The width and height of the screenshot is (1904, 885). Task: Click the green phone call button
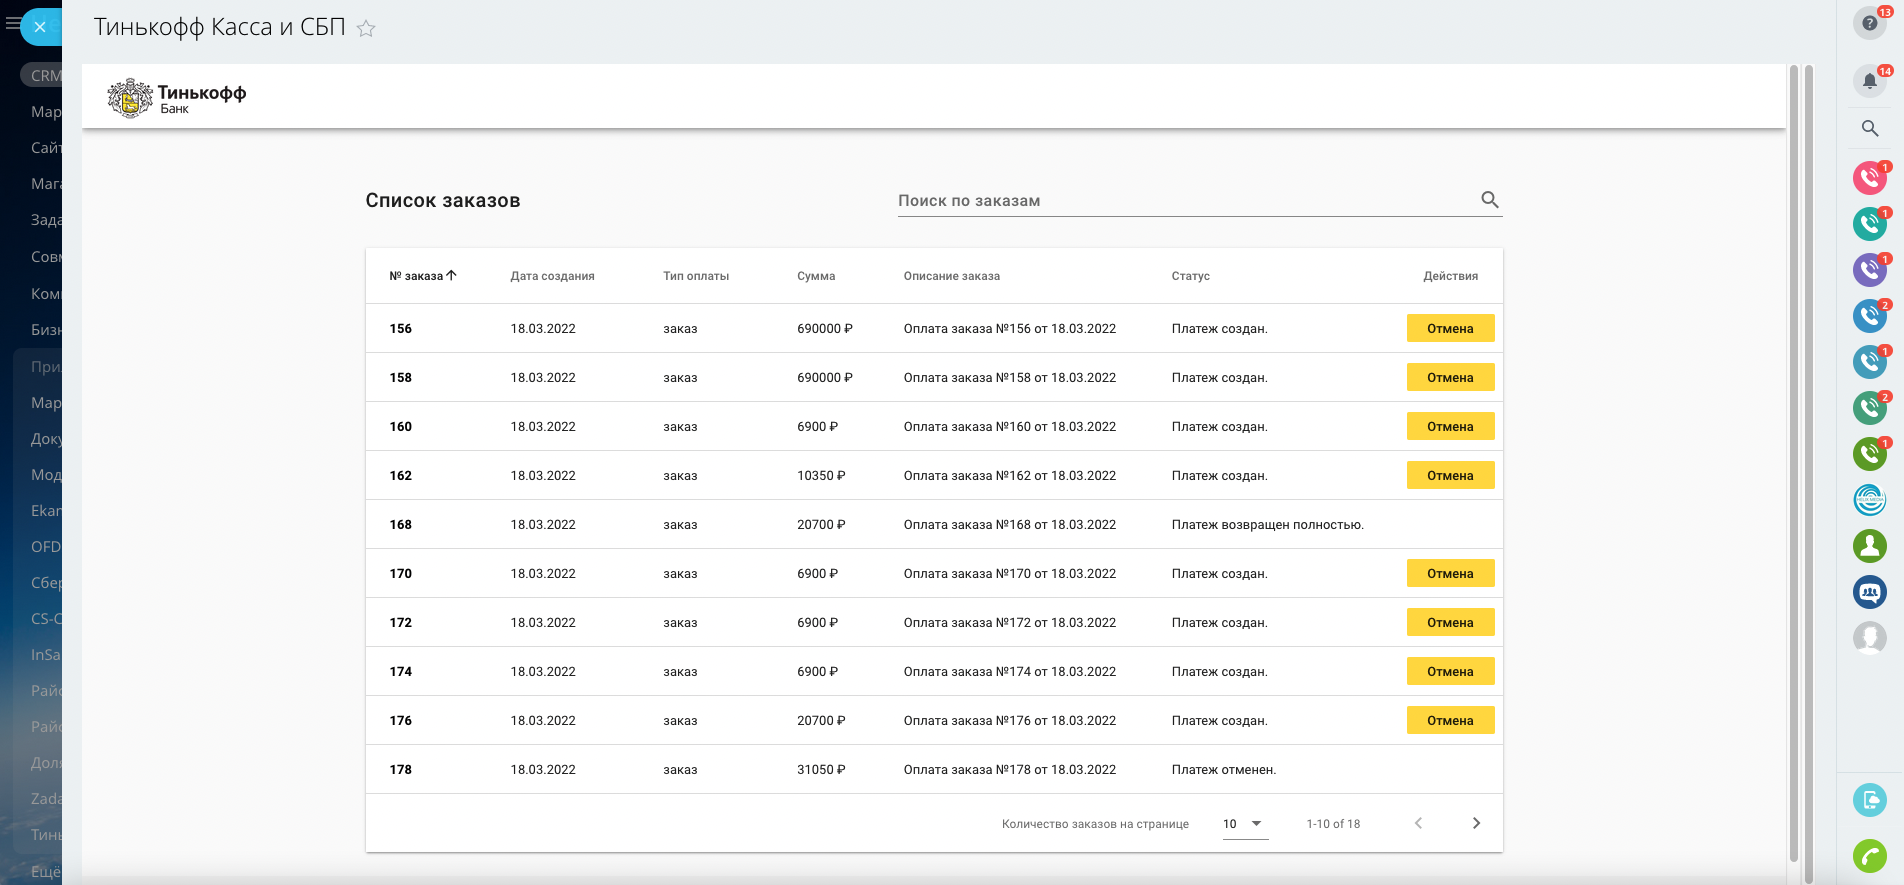click(x=1869, y=856)
